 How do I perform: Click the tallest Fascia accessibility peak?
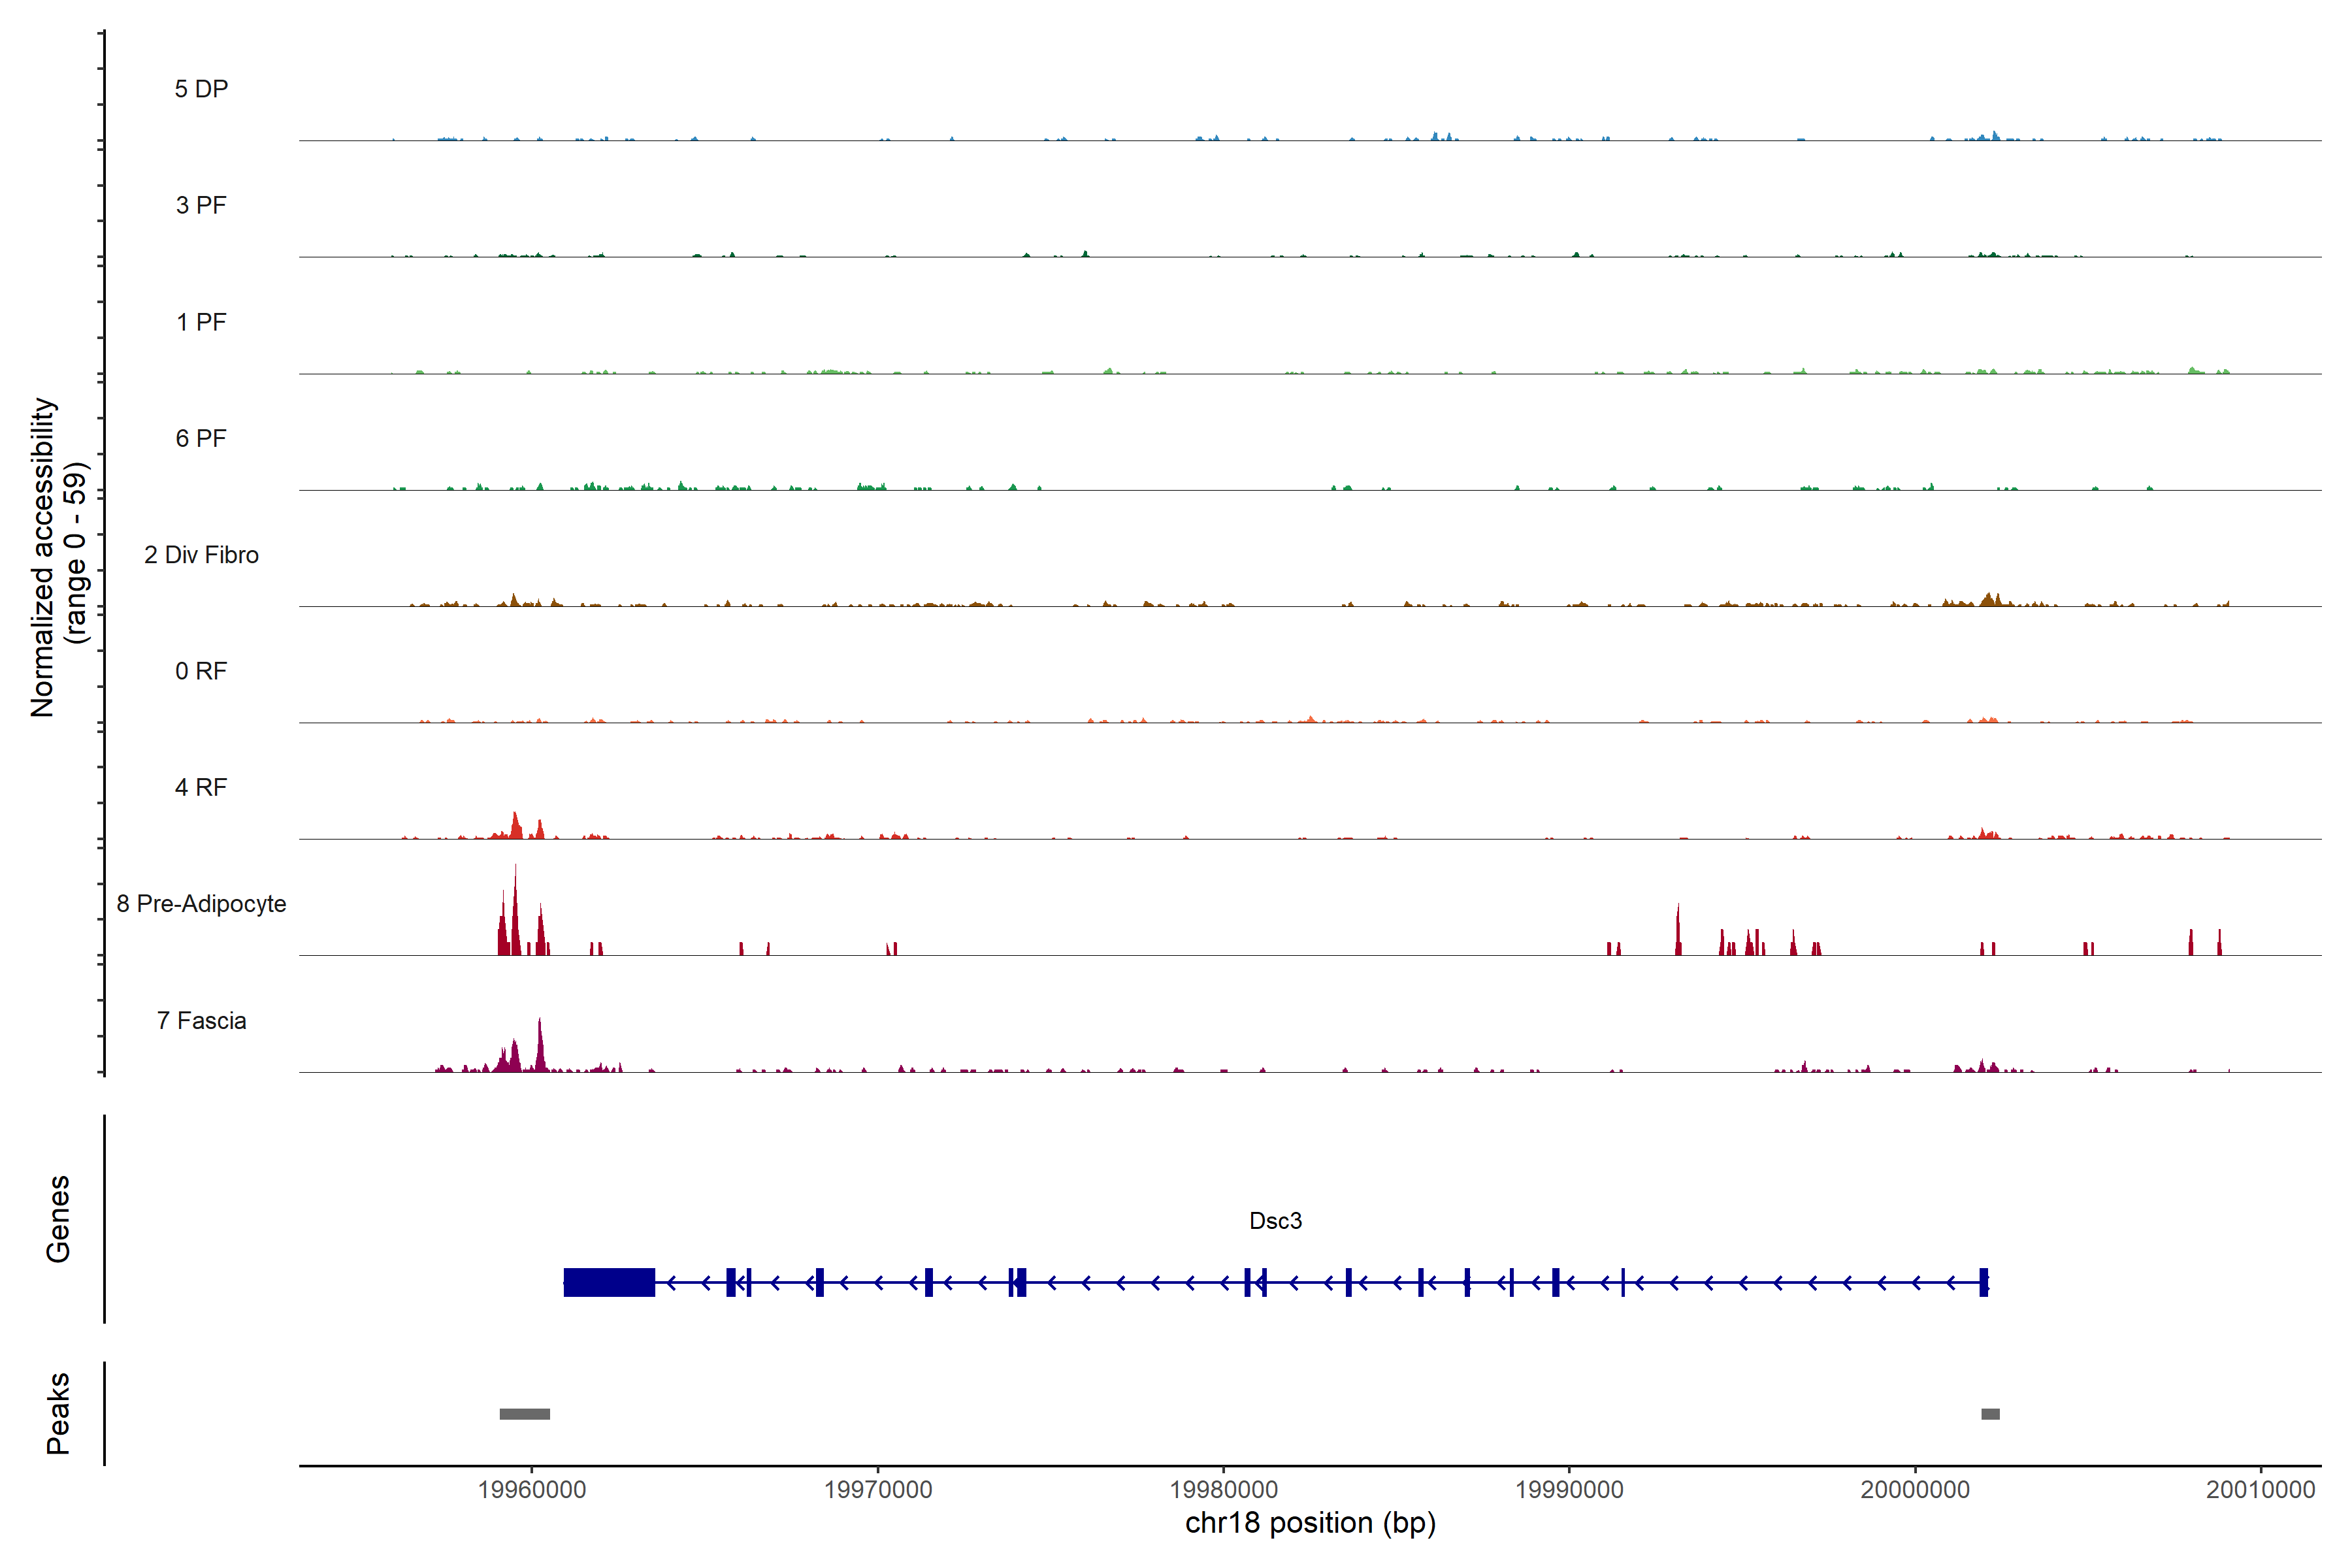click(540, 1045)
